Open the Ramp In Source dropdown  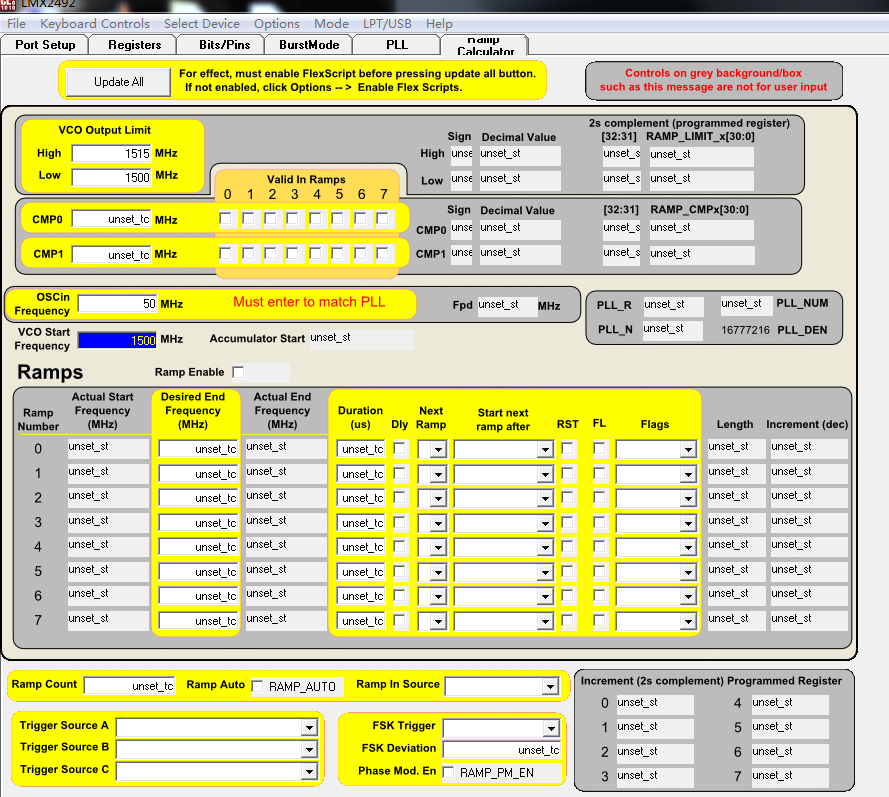click(x=551, y=687)
